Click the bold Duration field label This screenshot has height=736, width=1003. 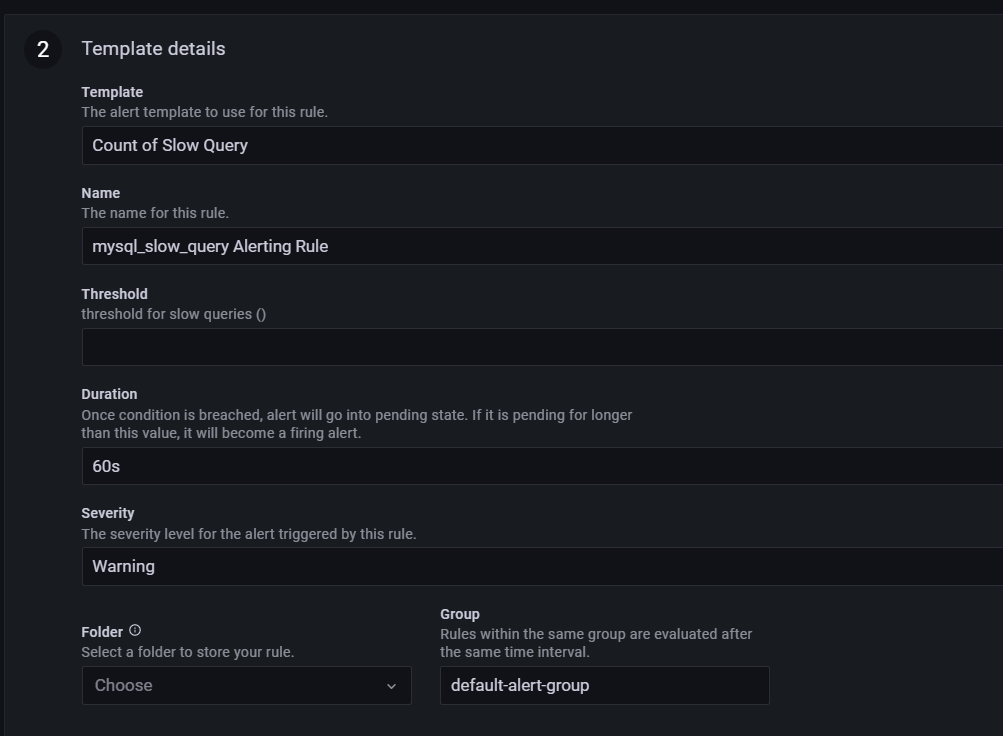pyautogui.click(x=109, y=394)
